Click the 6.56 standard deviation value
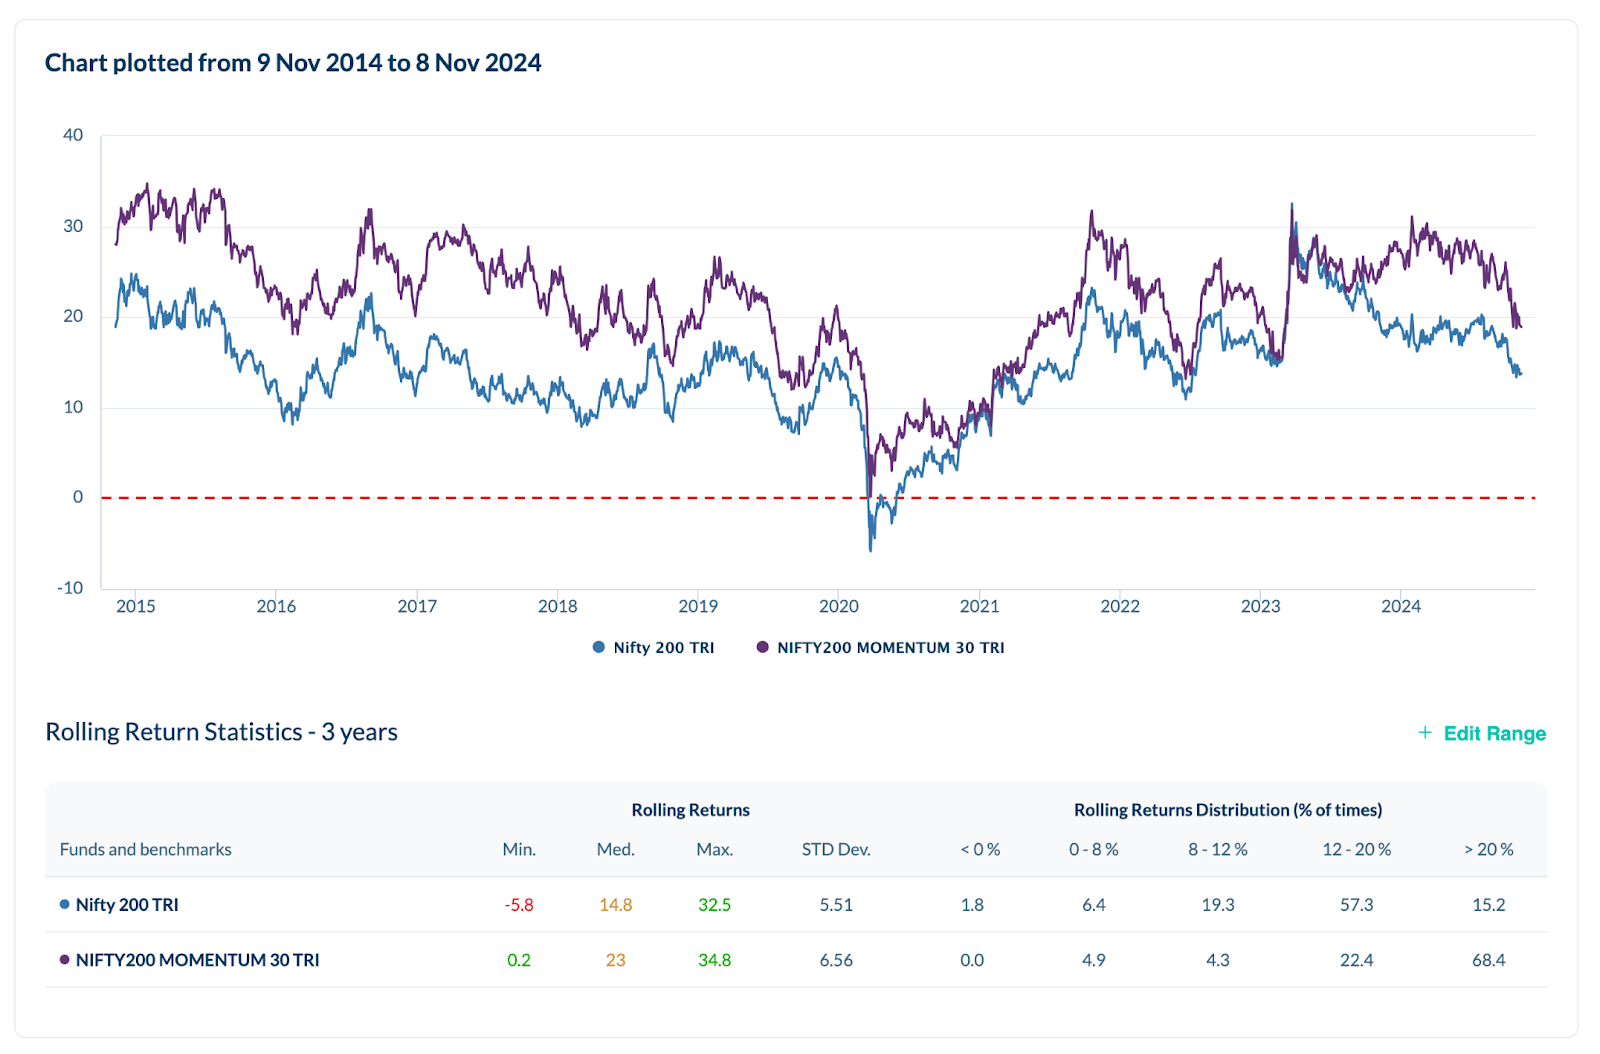Viewport: 1600px width, 1054px height. coord(836,960)
